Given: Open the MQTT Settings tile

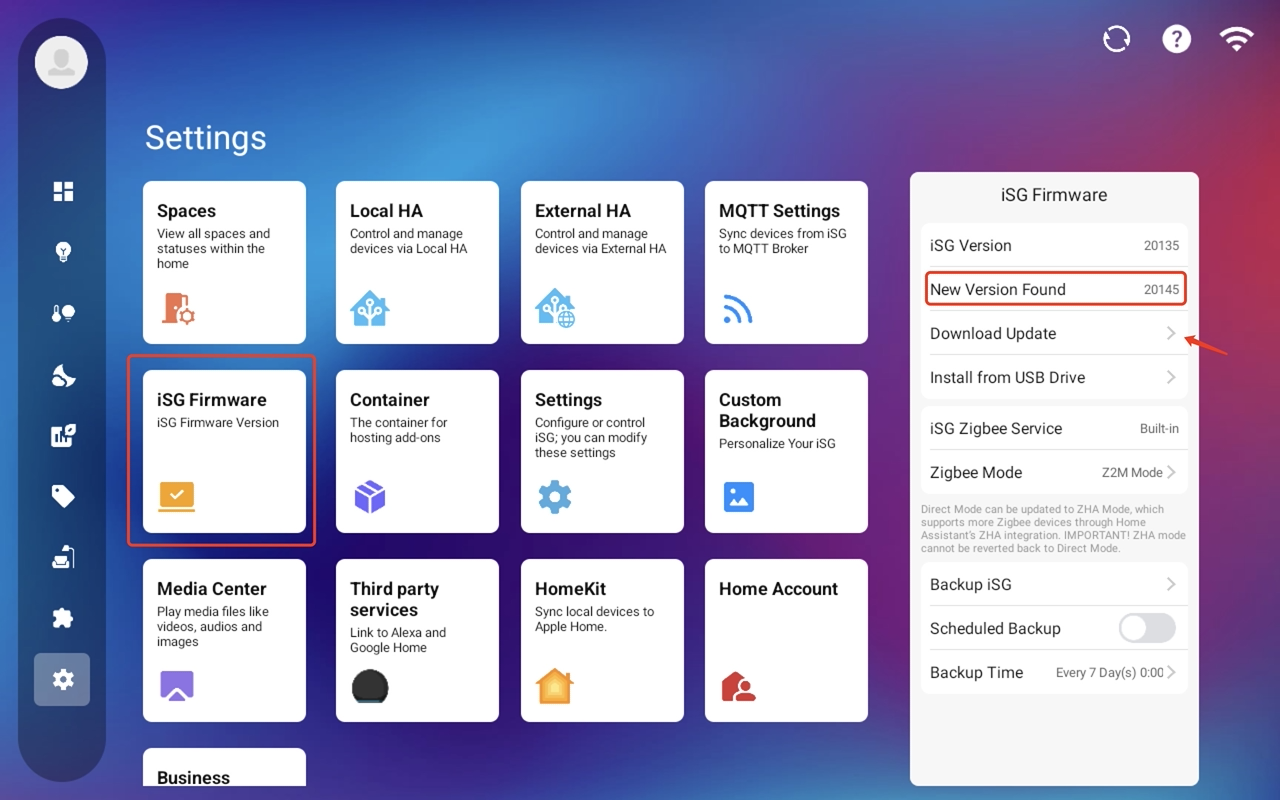Looking at the screenshot, I should coord(786,262).
